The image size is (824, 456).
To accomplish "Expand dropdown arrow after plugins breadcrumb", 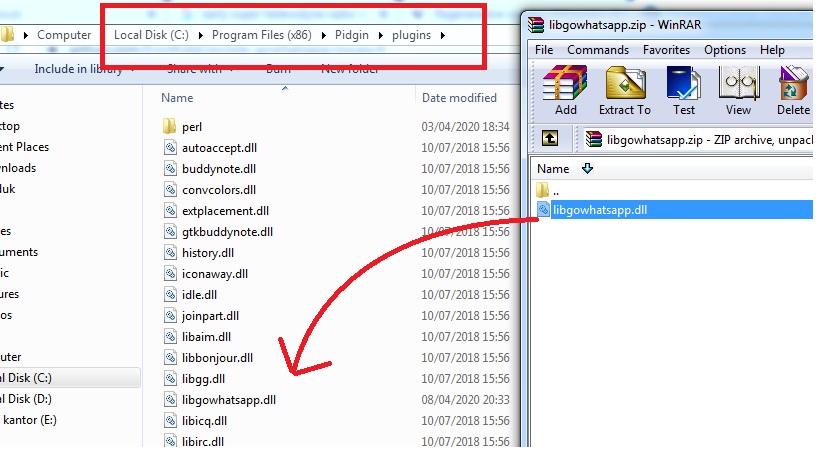I will coord(442,35).
